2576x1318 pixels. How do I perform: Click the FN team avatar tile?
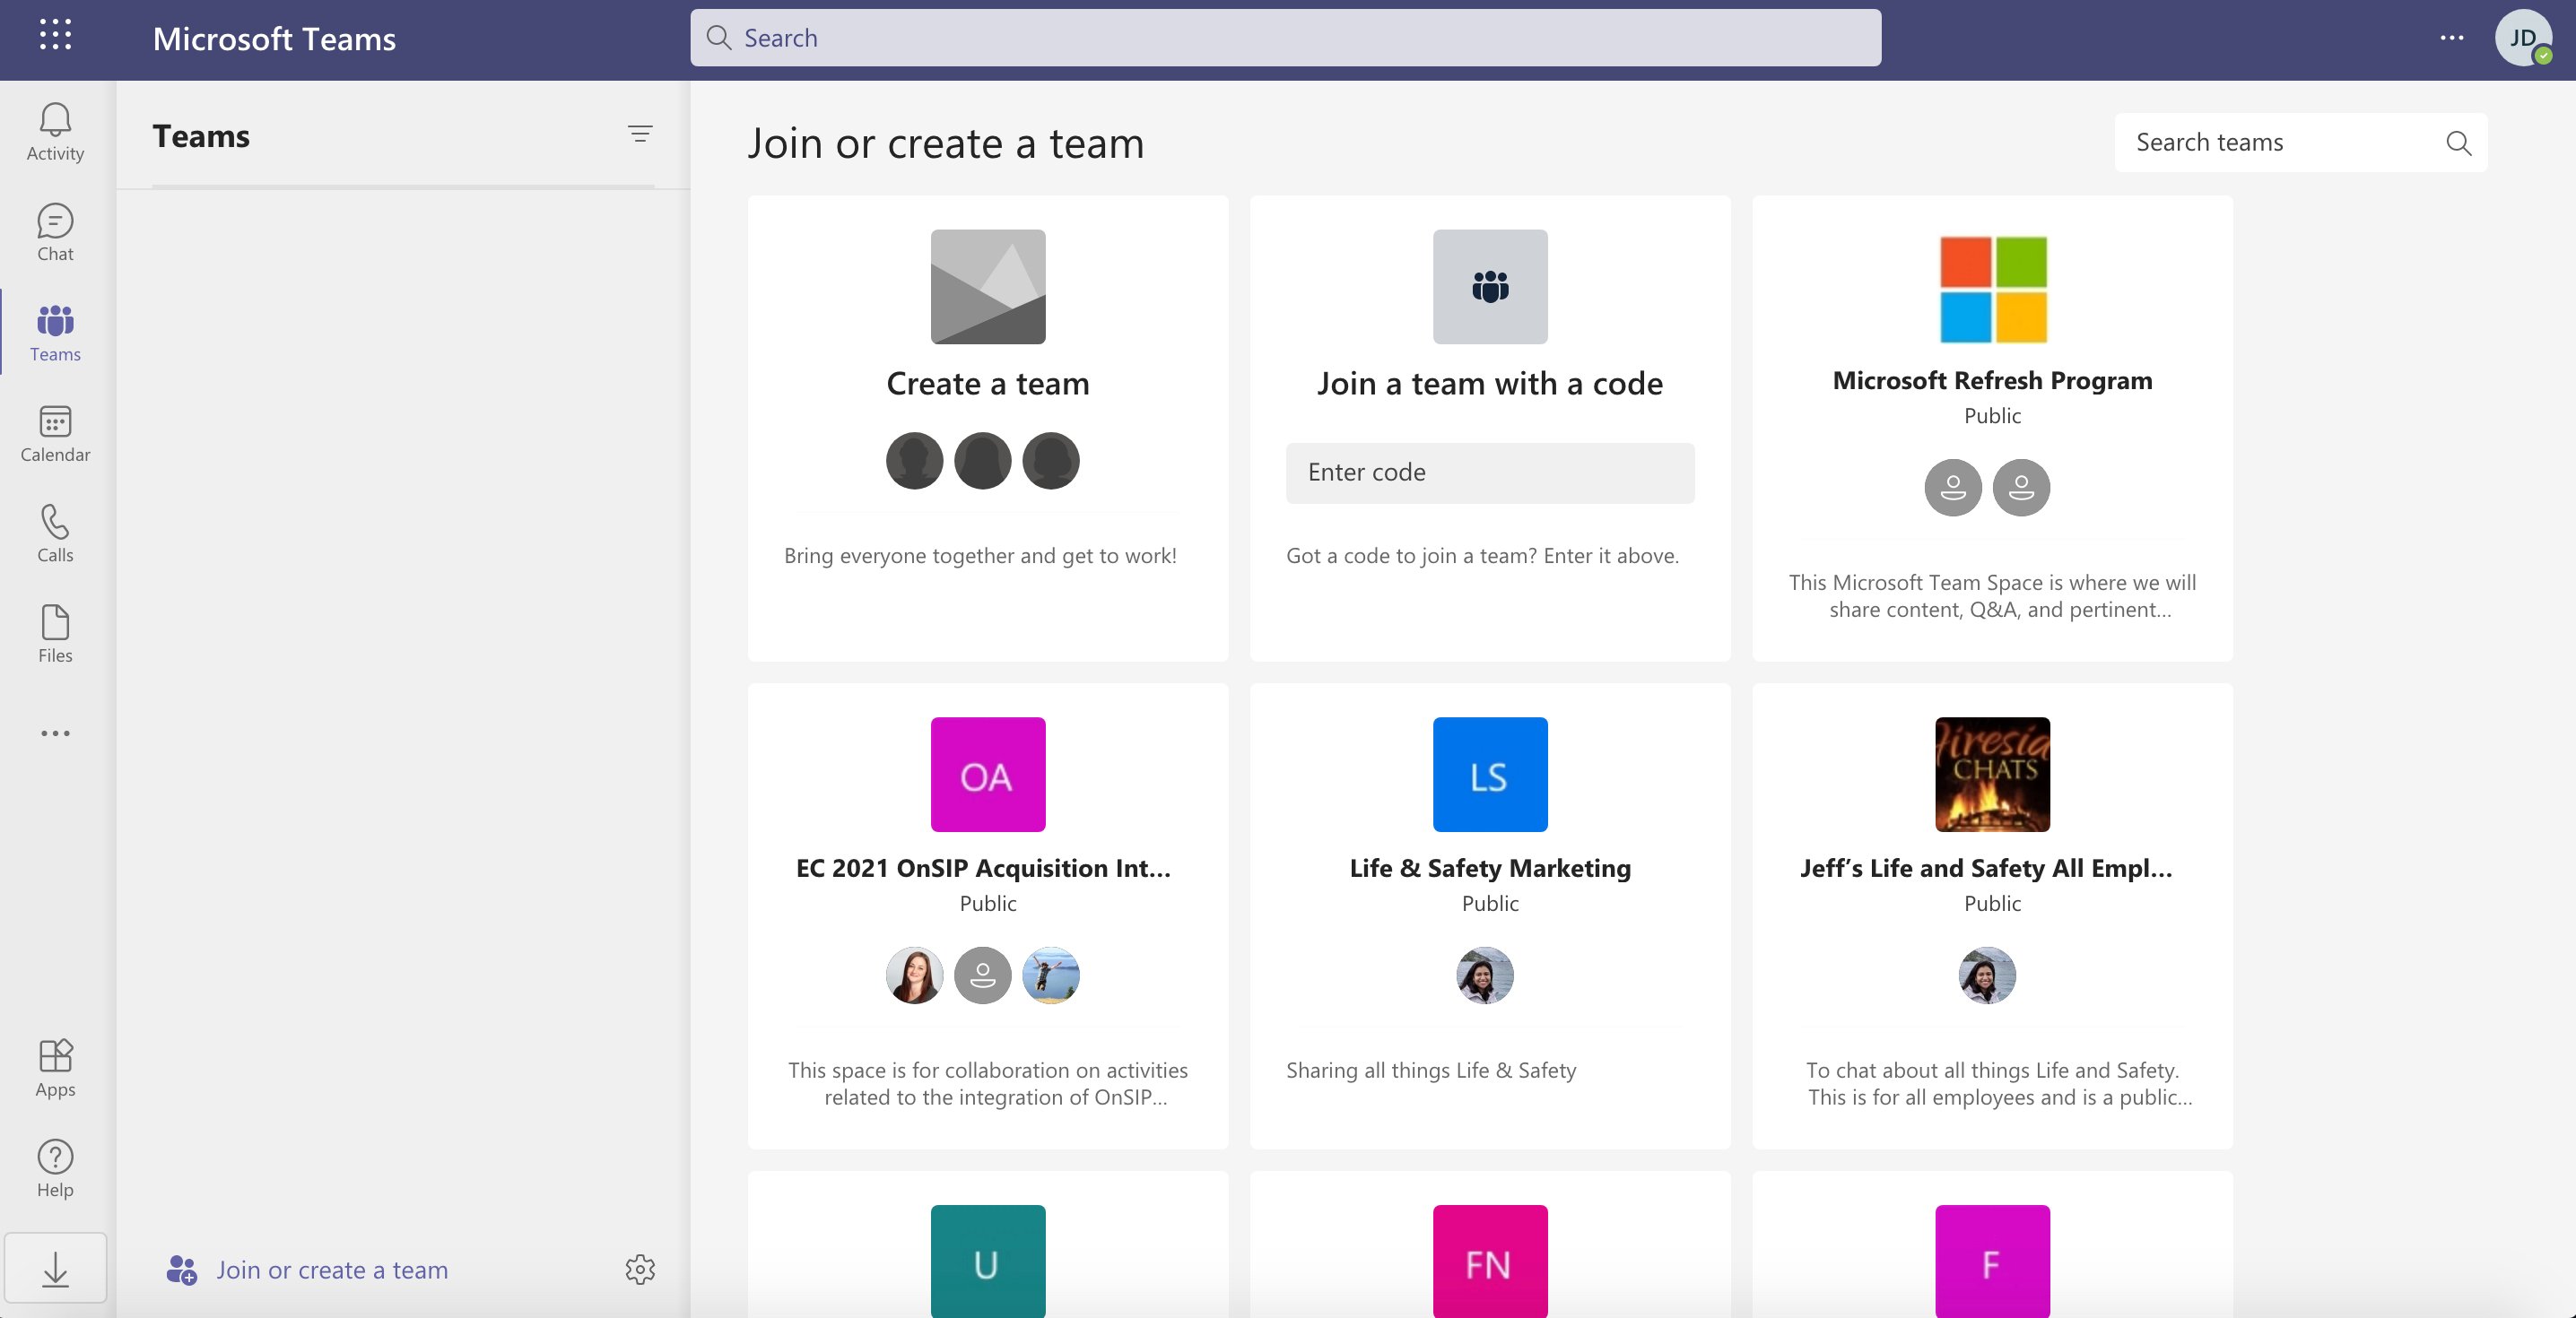click(1490, 1261)
